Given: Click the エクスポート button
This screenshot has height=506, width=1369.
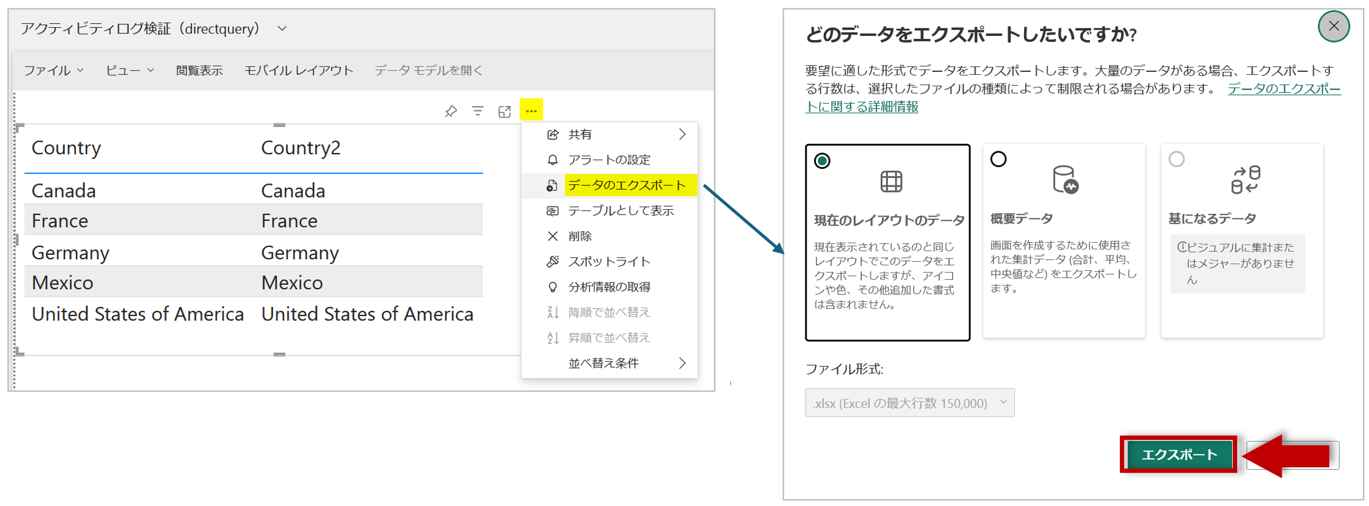Looking at the screenshot, I should (x=1180, y=455).
